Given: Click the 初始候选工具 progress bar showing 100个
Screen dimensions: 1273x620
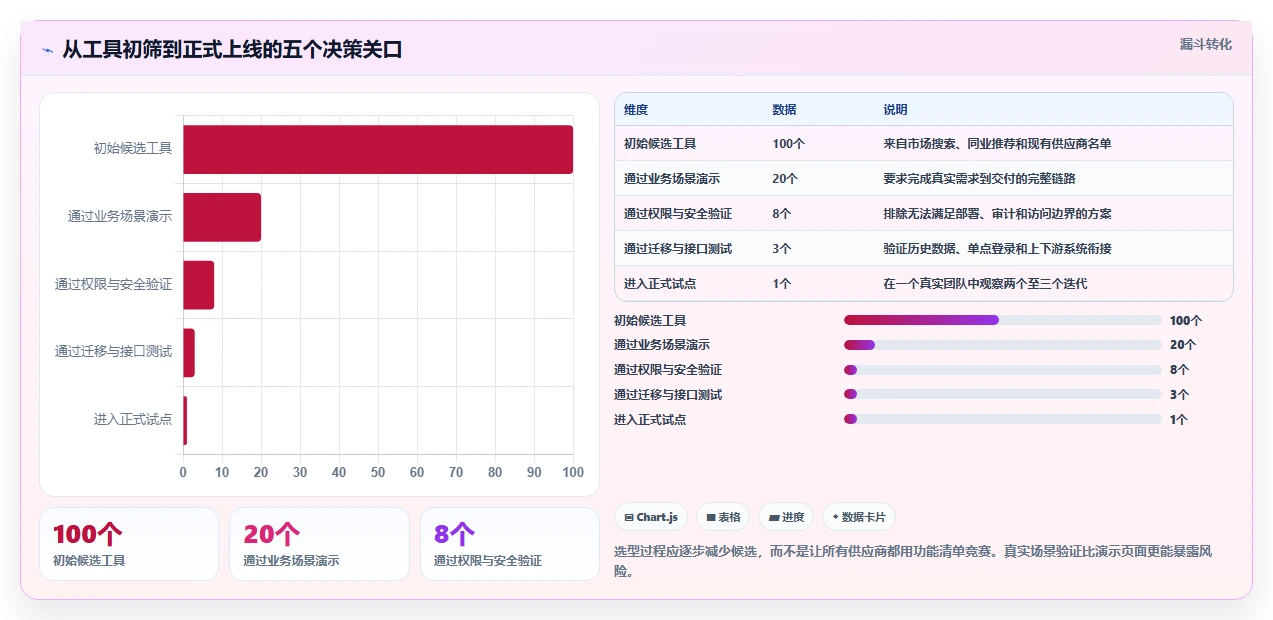Looking at the screenshot, I should [x=1003, y=320].
